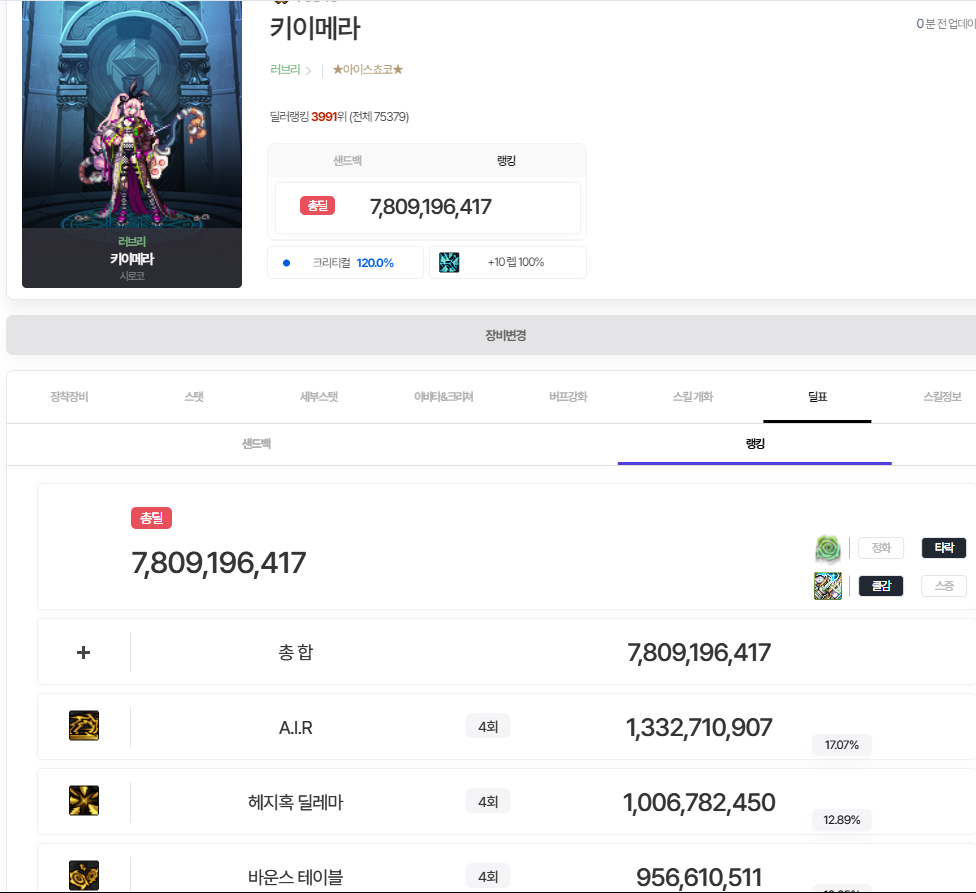Switch to the 장착장비 tab
The height and width of the screenshot is (893, 976).
coord(69,397)
